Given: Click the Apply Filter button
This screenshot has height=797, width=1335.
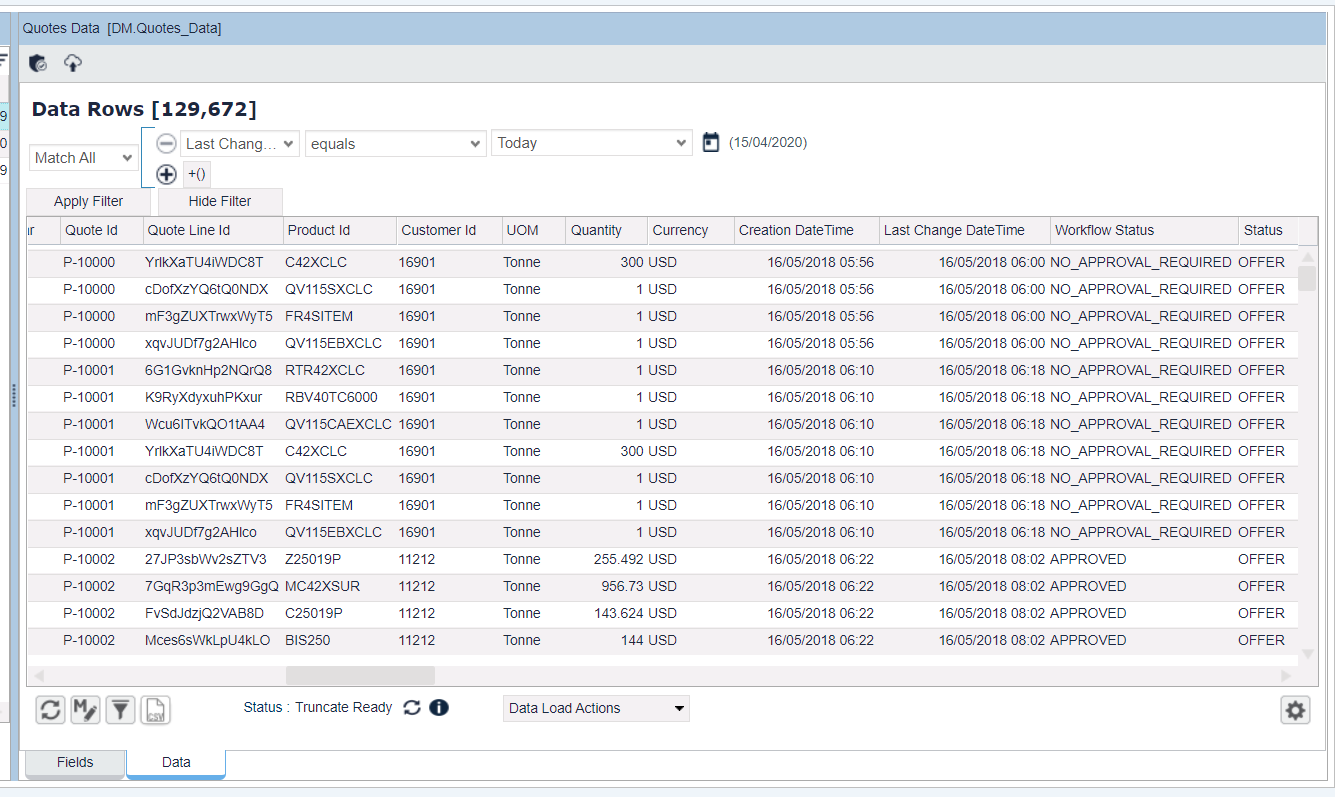Looking at the screenshot, I should point(88,201).
